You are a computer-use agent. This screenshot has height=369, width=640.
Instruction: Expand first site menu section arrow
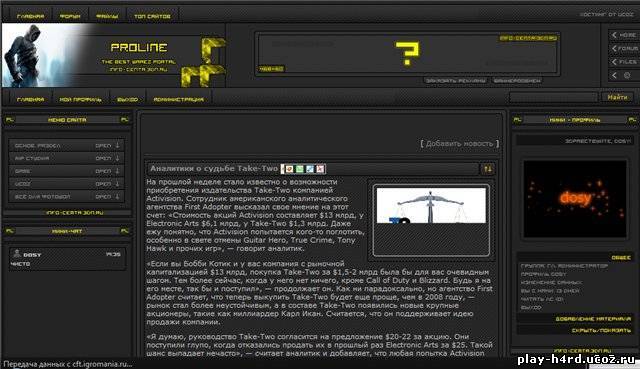click(x=118, y=145)
